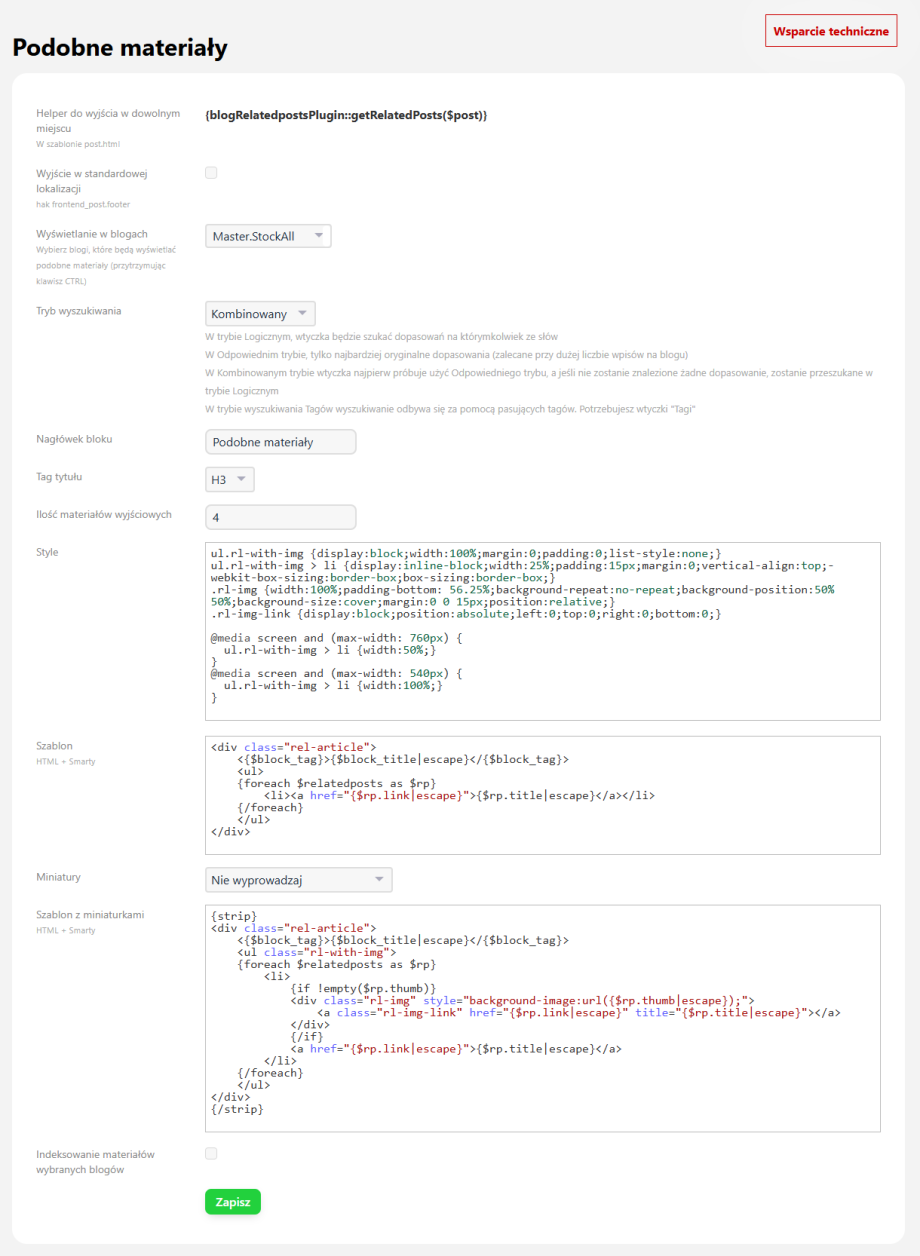The width and height of the screenshot is (920, 1256).
Task: Click the Indeksowanie materiałów wybranych blogów label
Action: point(96,1161)
